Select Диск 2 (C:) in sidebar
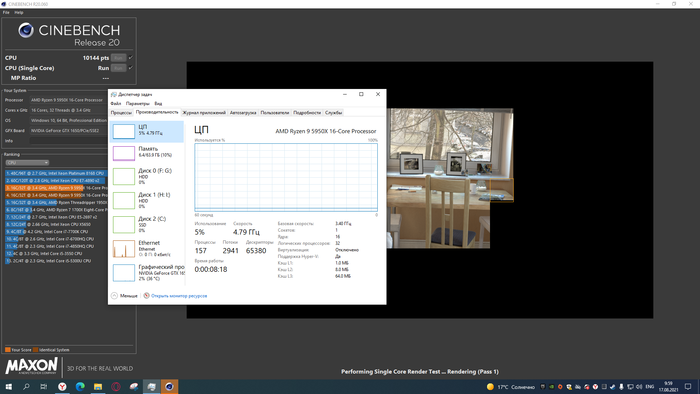Screen dimensions: 700x394 click(x=147, y=224)
